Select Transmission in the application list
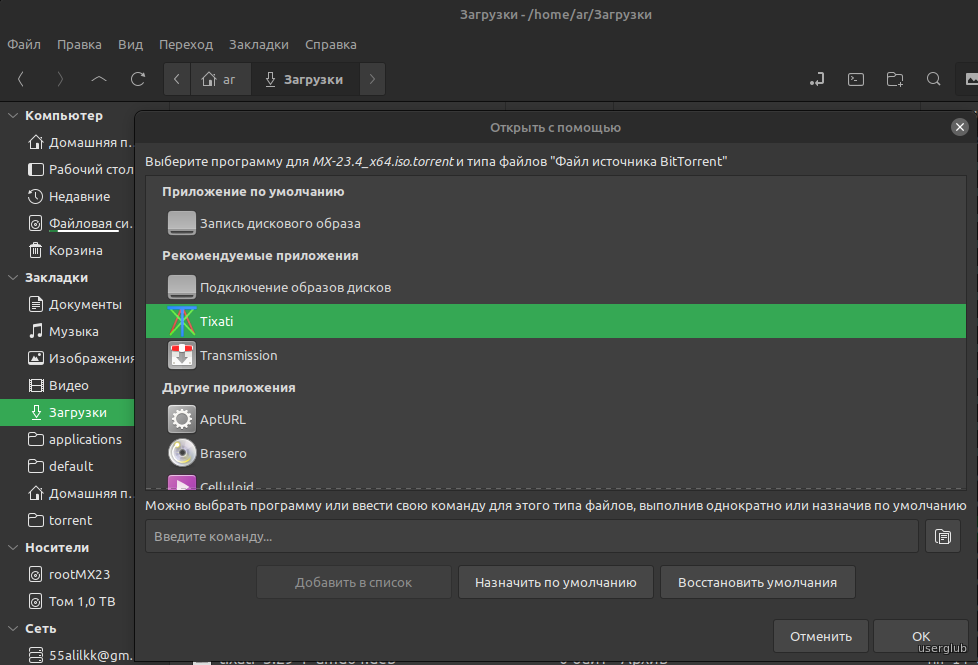The height and width of the screenshot is (665, 978). coord(556,356)
